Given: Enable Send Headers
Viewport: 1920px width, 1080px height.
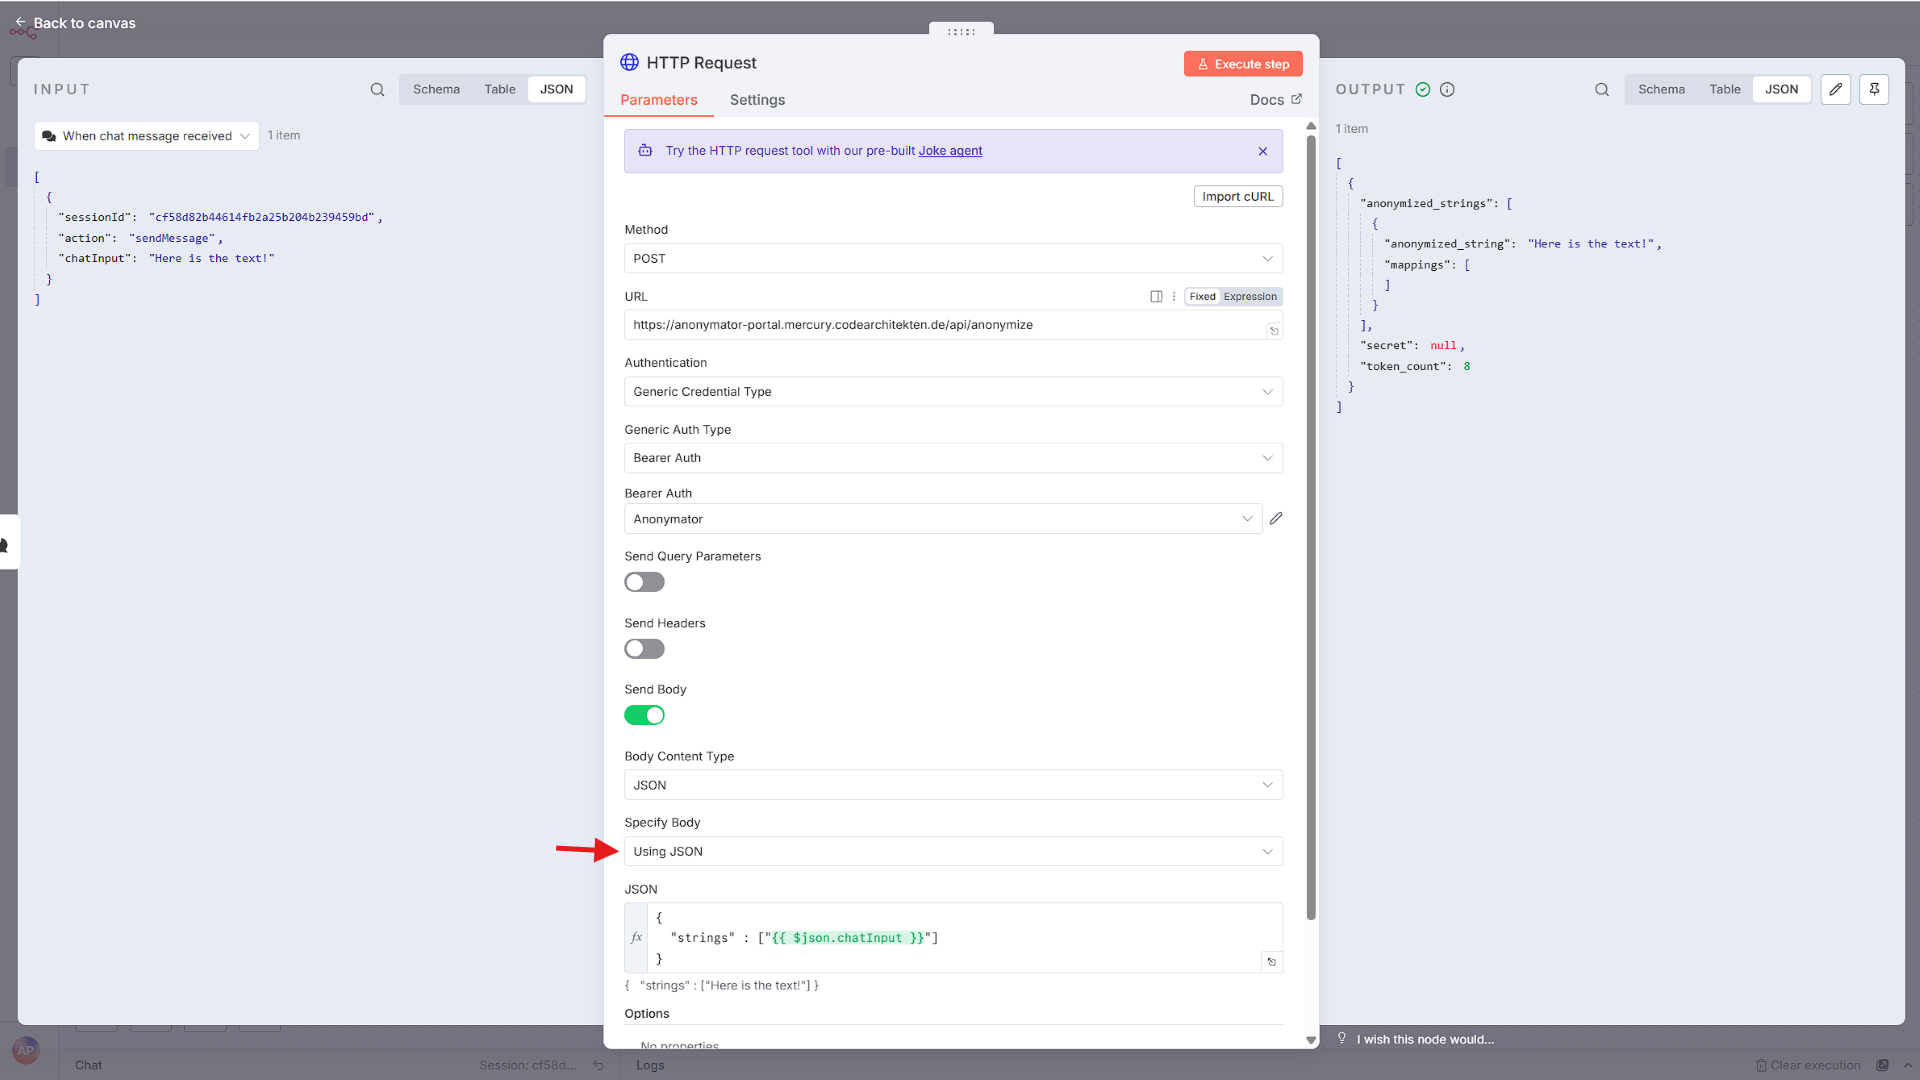Looking at the screenshot, I should click(644, 649).
